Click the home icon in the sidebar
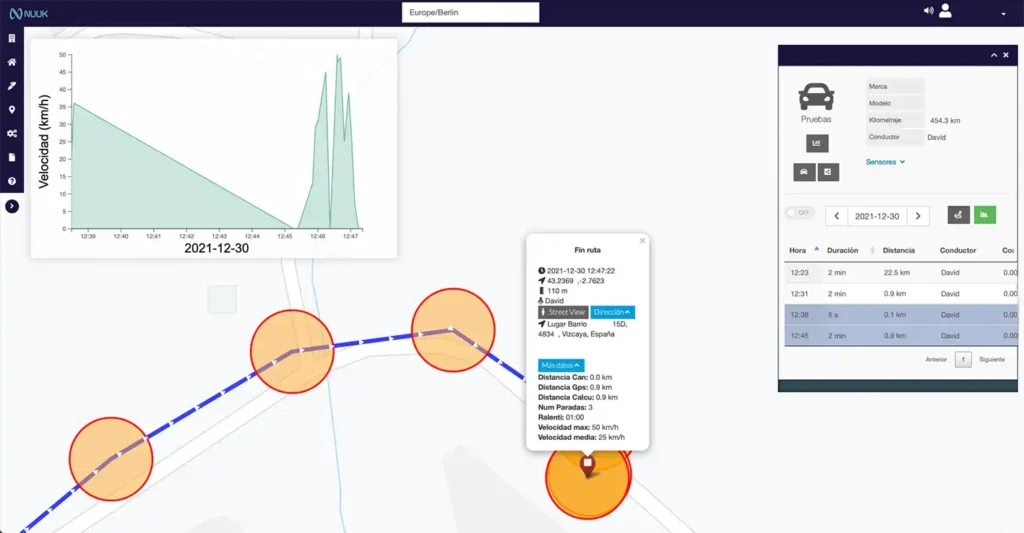1024x533 pixels. point(12,62)
